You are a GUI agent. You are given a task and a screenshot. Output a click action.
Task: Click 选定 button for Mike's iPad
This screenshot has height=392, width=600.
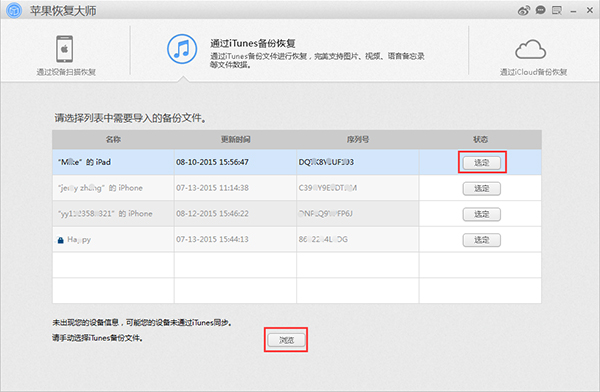pyautogui.click(x=482, y=163)
